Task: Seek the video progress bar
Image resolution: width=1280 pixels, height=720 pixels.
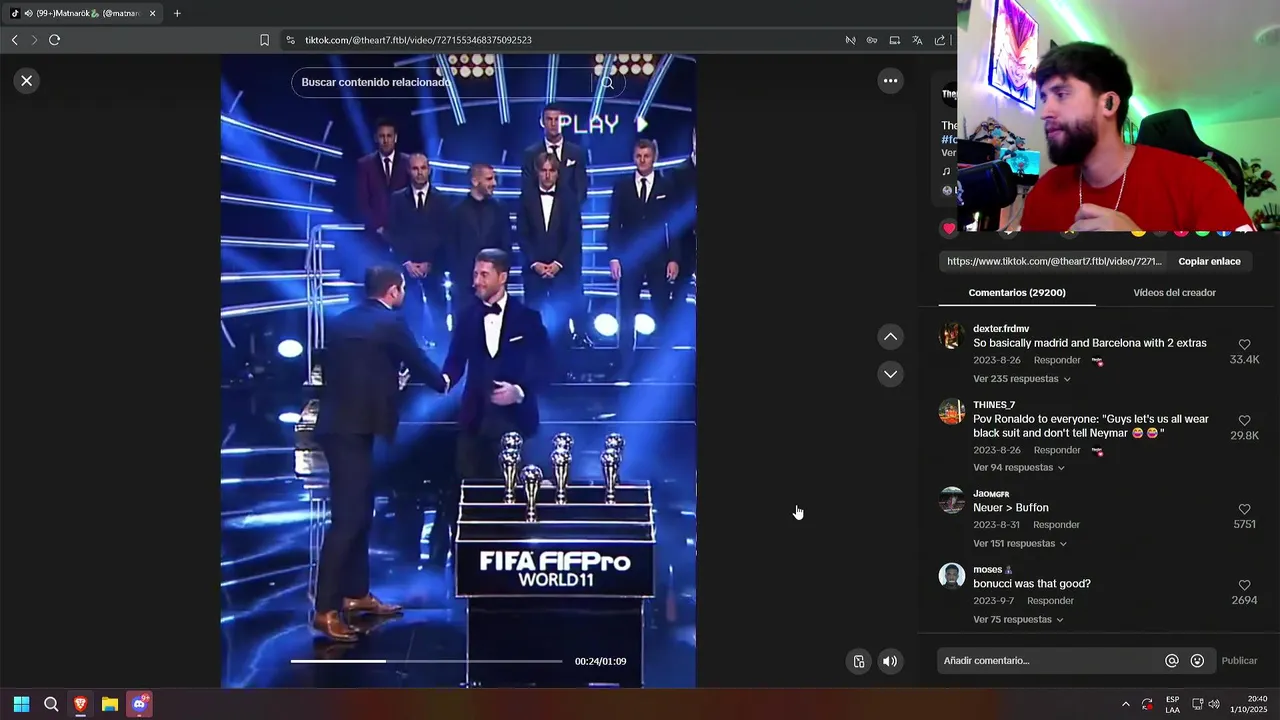Action: [426, 661]
